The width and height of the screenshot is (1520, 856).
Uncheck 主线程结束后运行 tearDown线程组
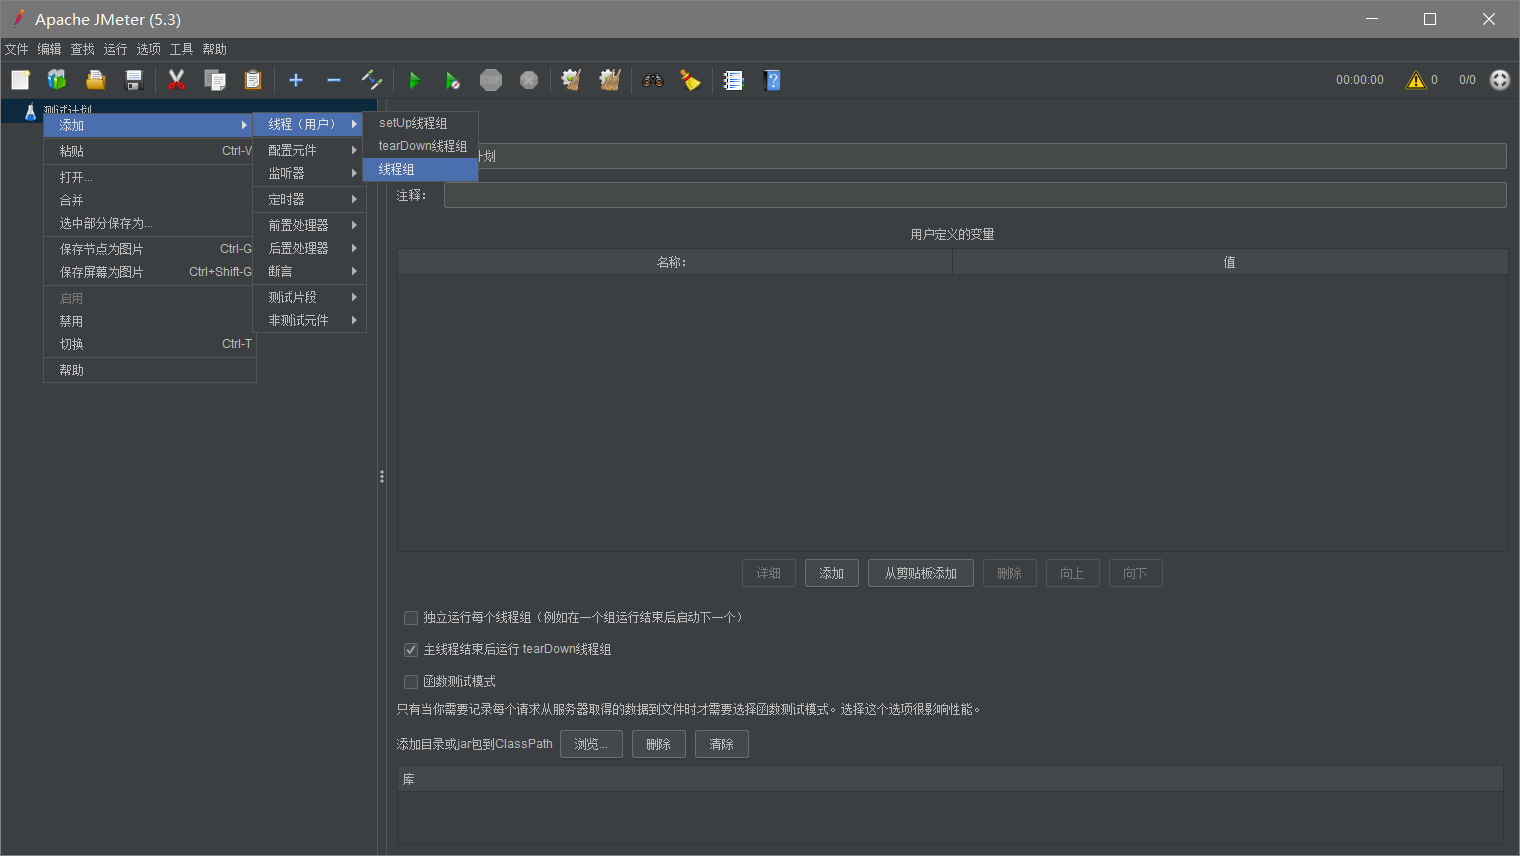[x=411, y=650]
